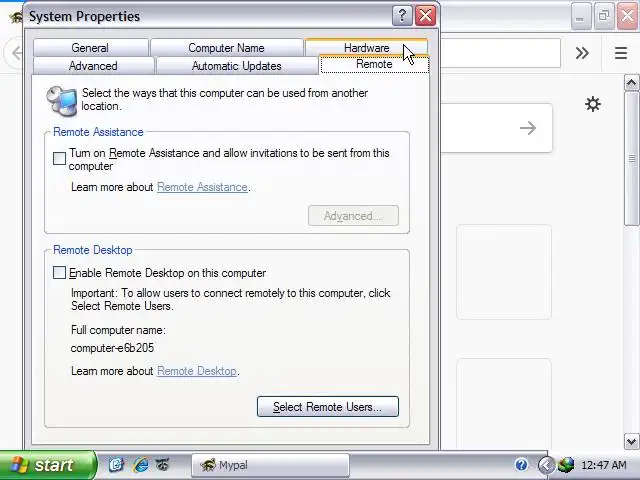Click the Mypal raccoon Quick Launch icon
The width and height of the screenshot is (640, 480).
click(x=163, y=464)
